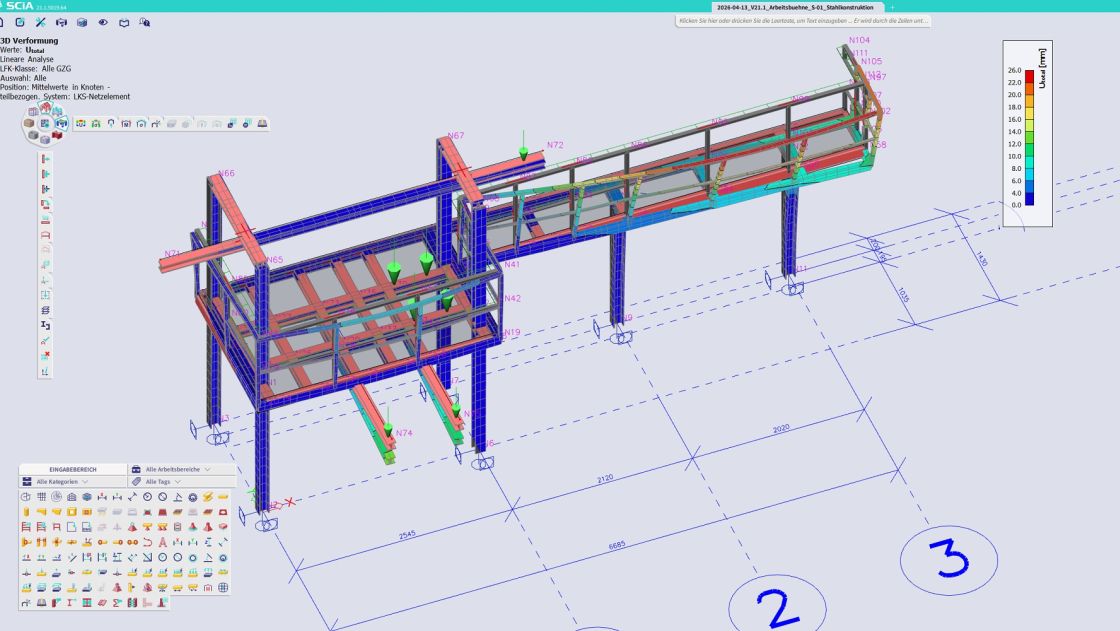Screen dimensions: 1120x631
Task: Click the green member results icon in results toolbar
Action: tap(96, 124)
